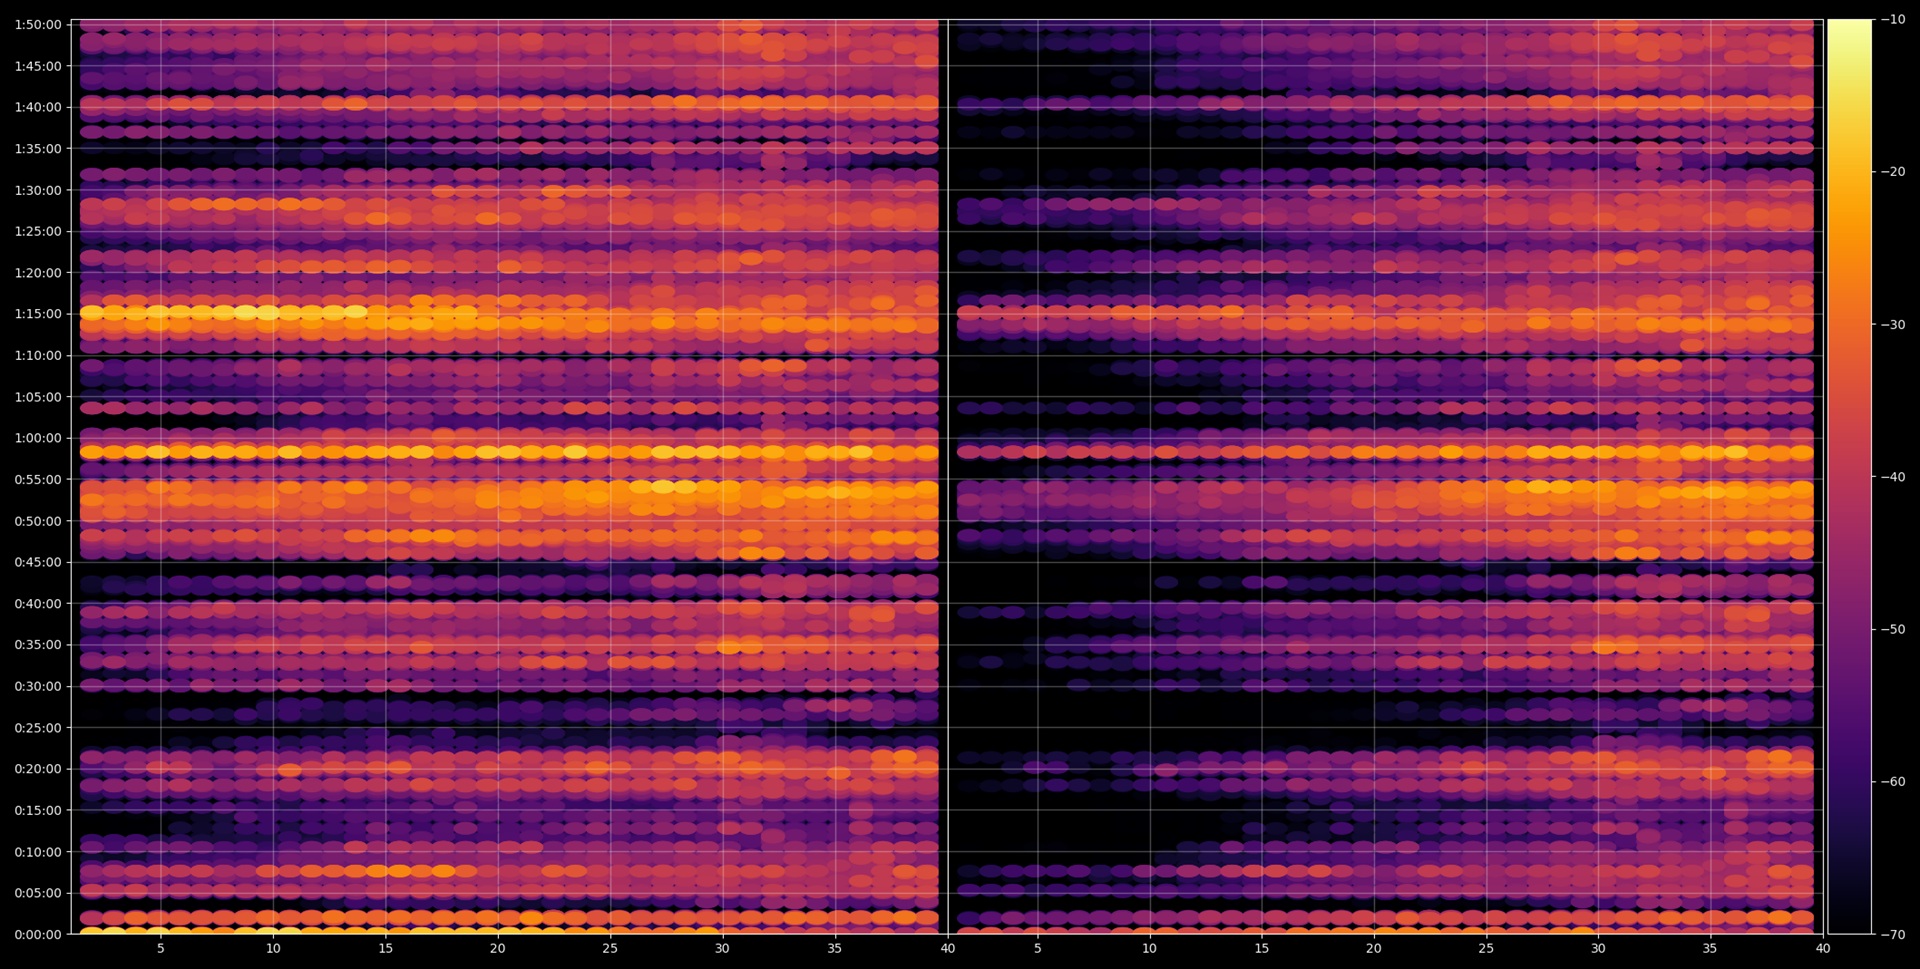Click x-axis tick 35 under the left heatmap

click(x=835, y=949)
